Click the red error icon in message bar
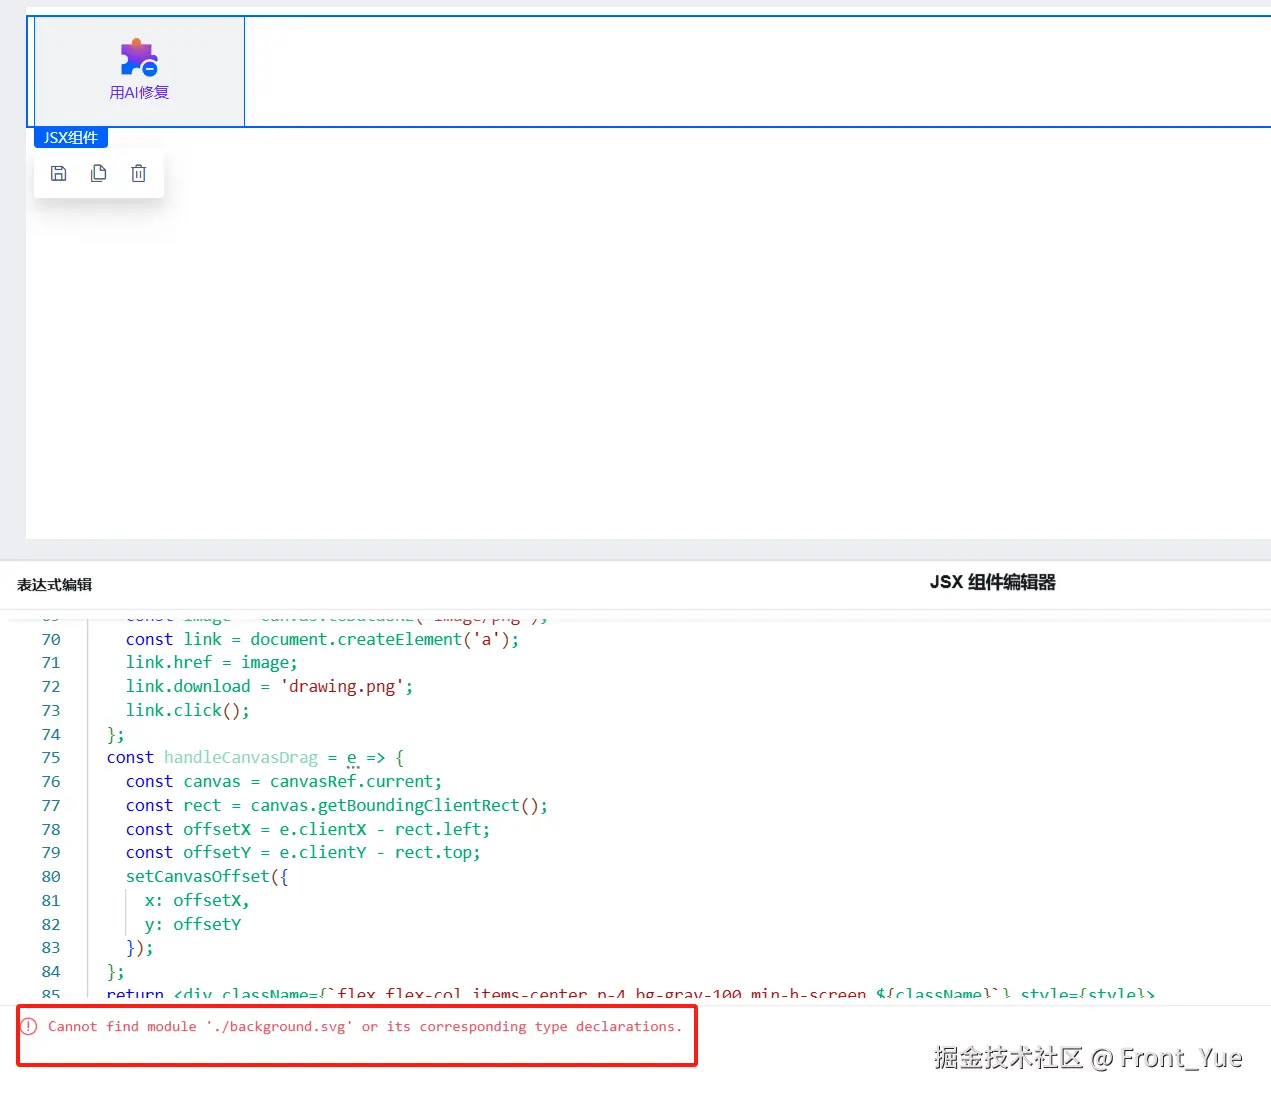Screen dimensions: 1271x1100 29,1026
